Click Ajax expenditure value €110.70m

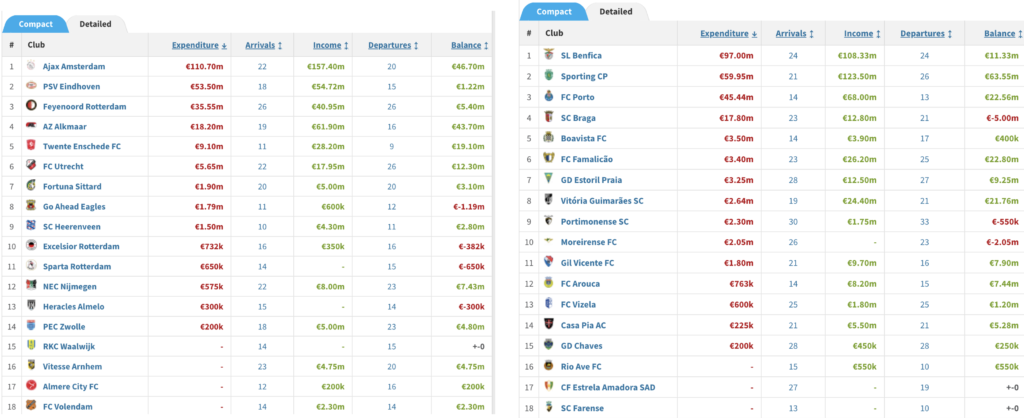pyautogui.click(x=206, y=66)
